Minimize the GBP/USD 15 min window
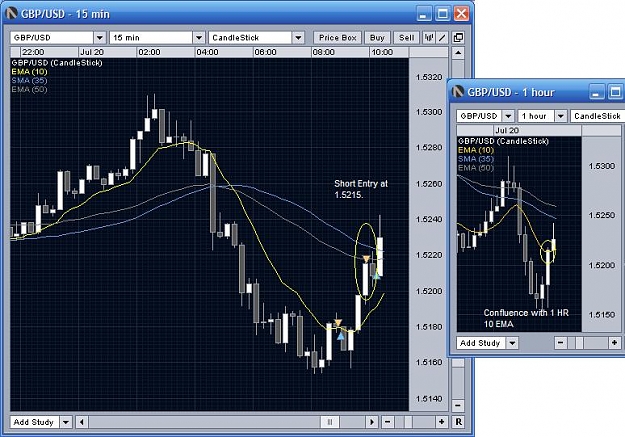Viewport: 625px width, 437px height. click(424, 14)
